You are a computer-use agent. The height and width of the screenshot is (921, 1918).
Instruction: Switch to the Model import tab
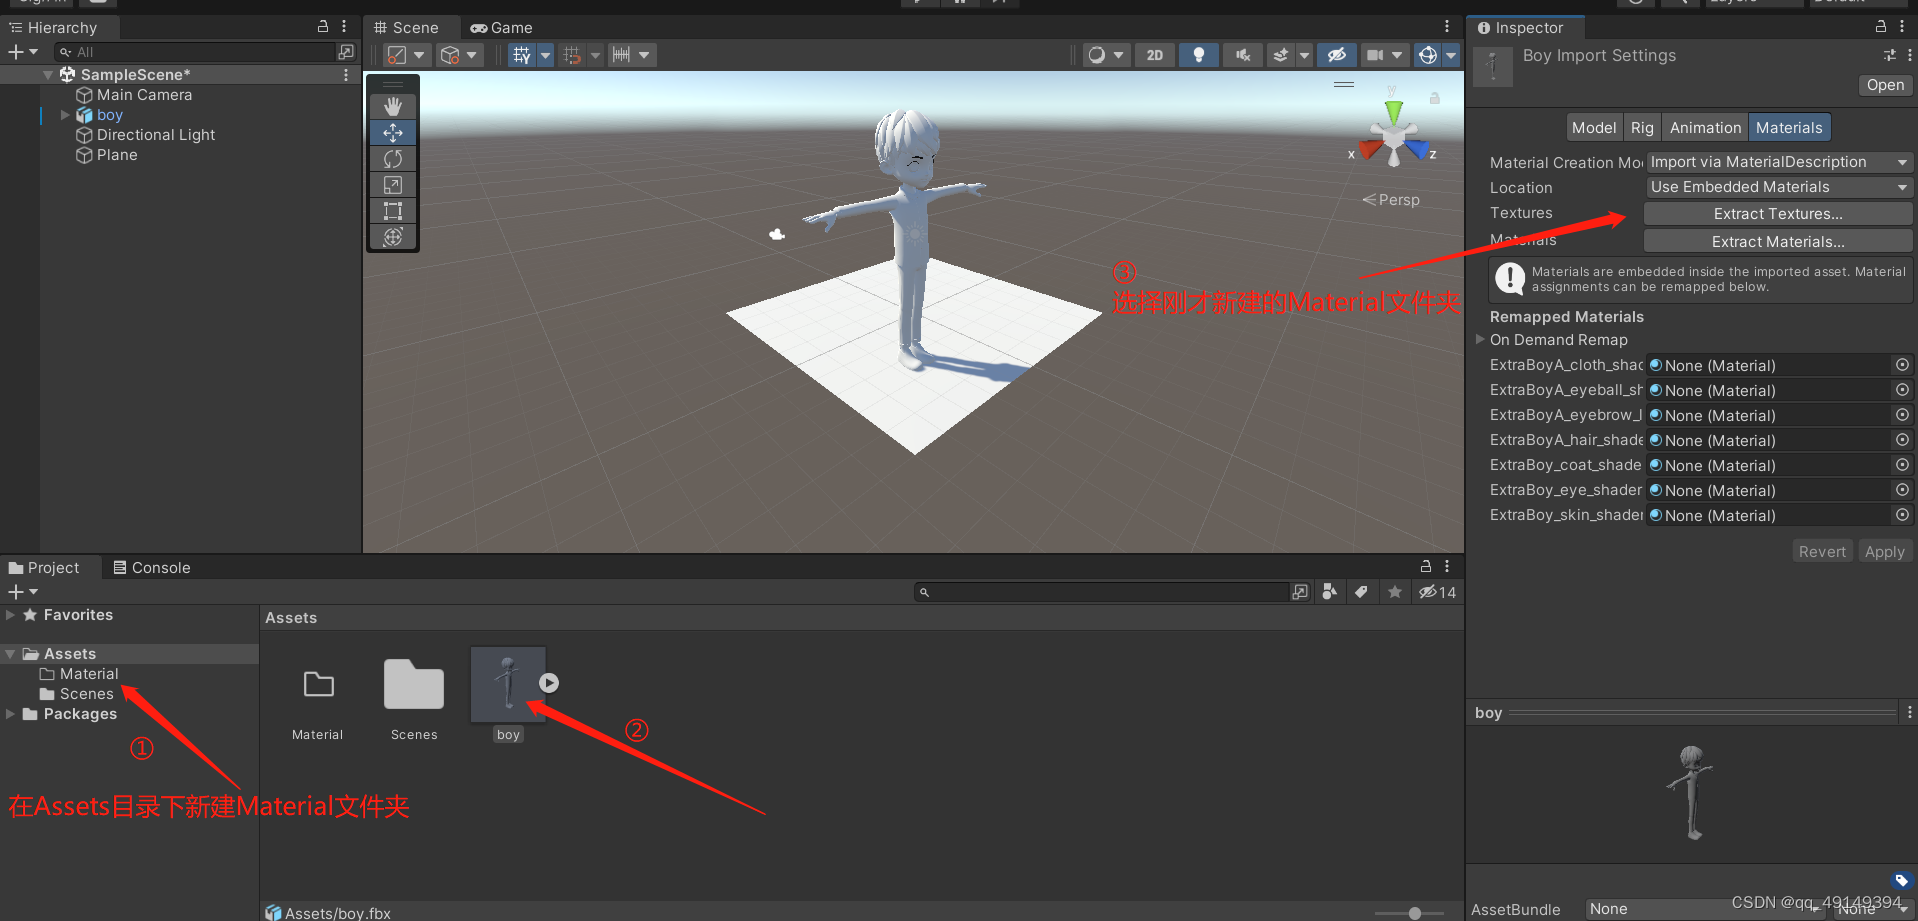(x=1593, y=127)
